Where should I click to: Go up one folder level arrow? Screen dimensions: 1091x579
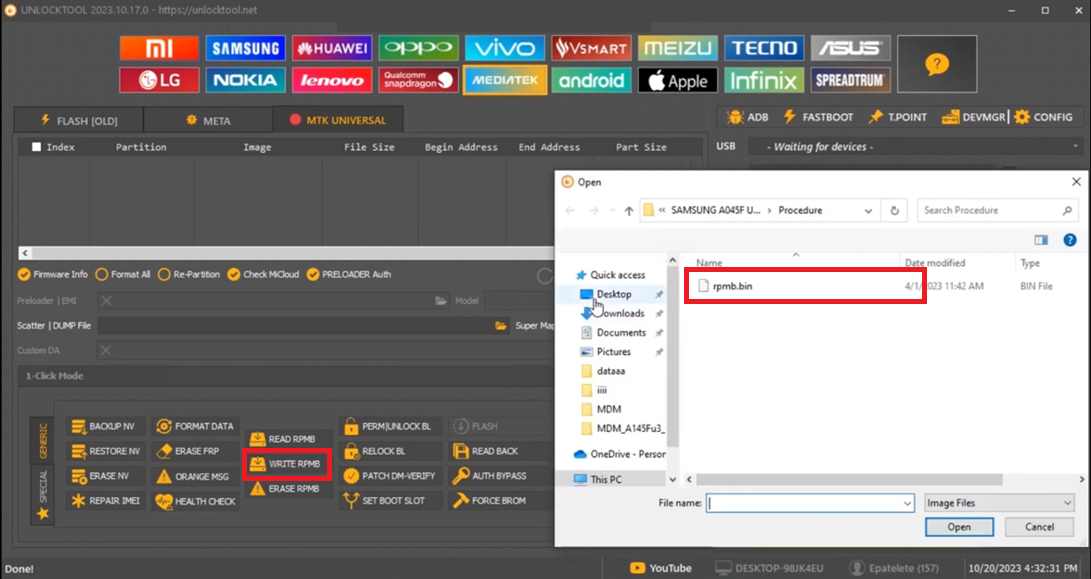[x=628, y=210]
